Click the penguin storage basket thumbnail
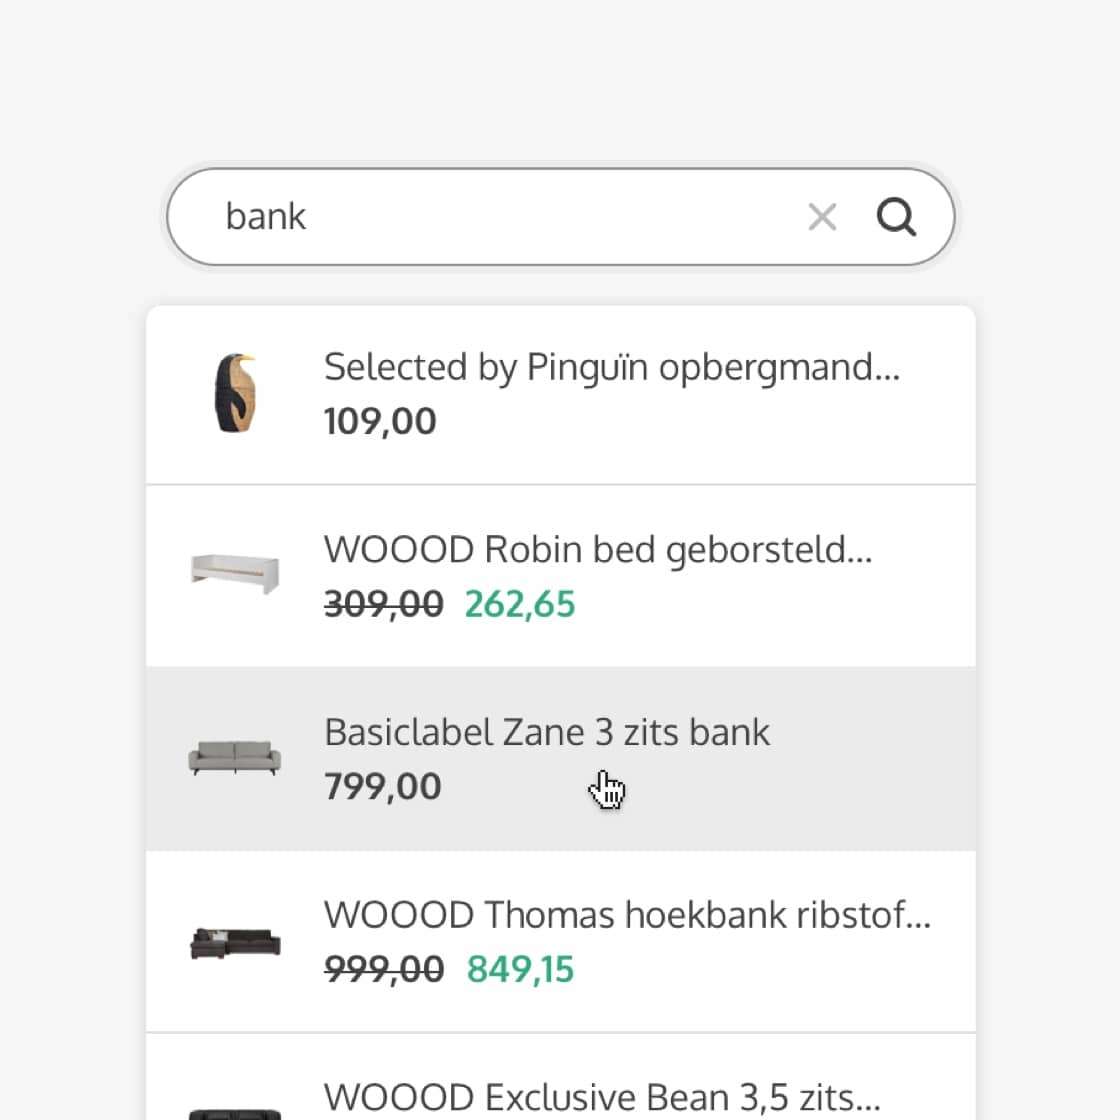1120x1120 pixels. [235, 393]
